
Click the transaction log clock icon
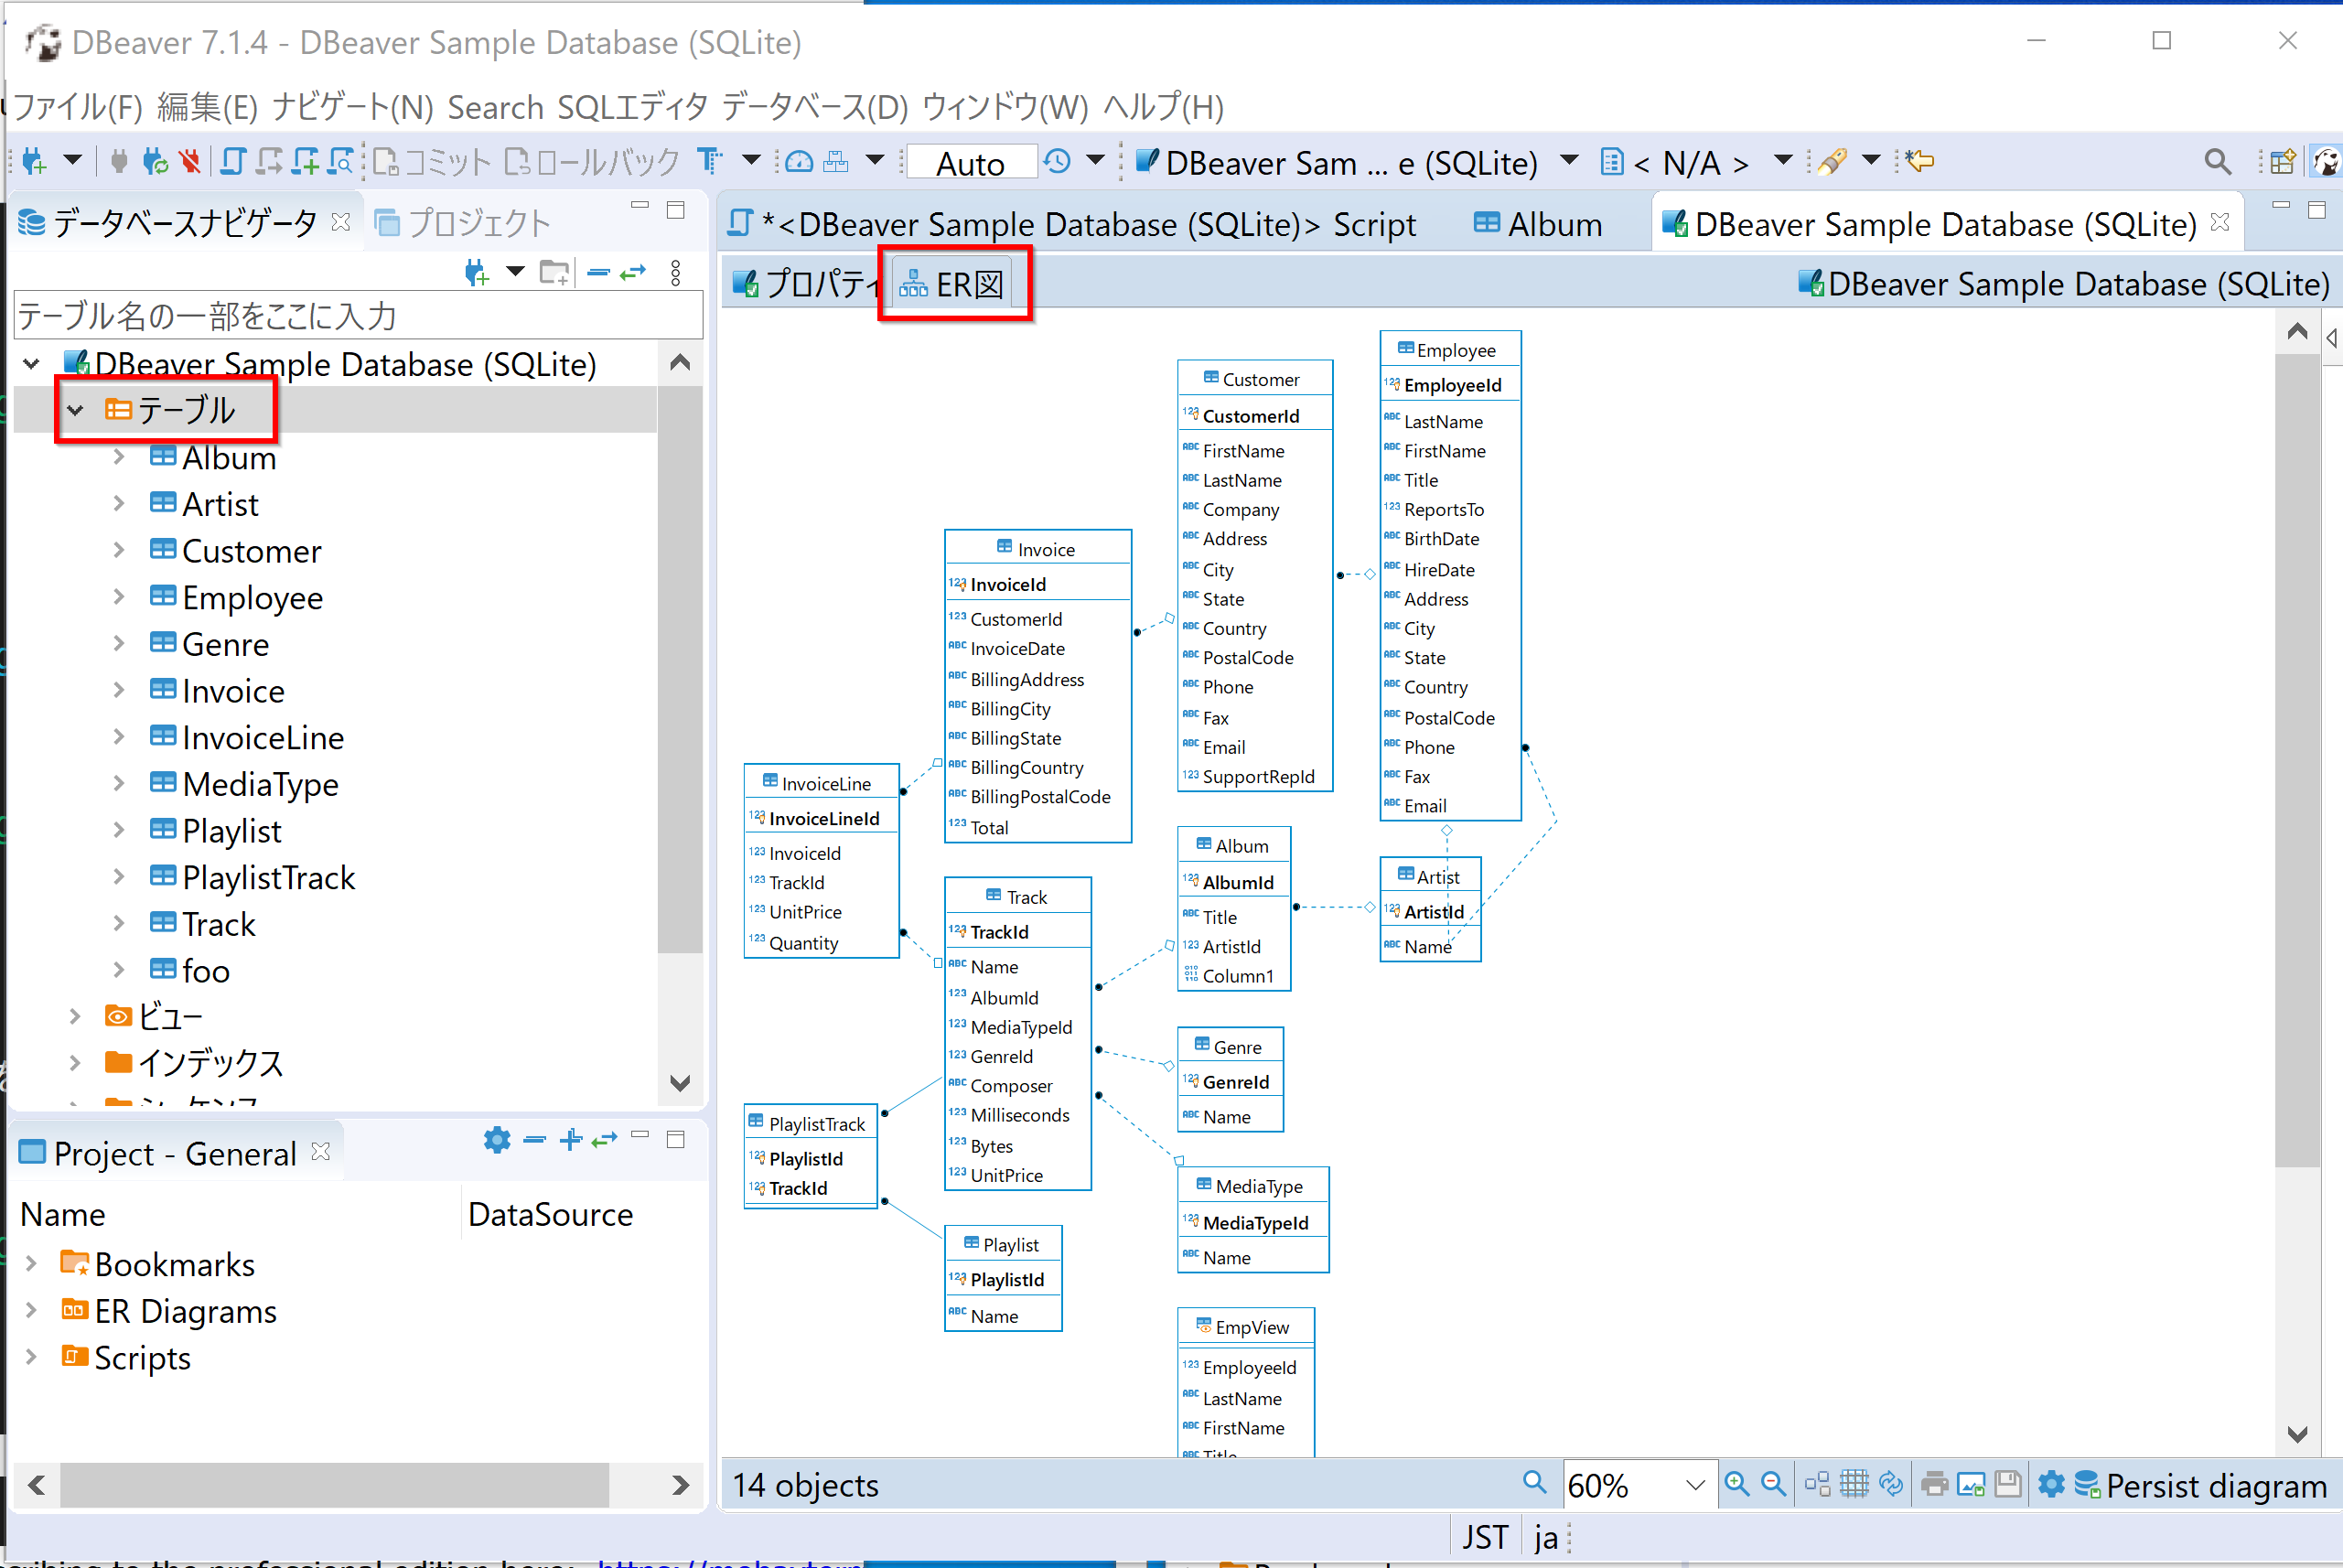coord(1057,161)
